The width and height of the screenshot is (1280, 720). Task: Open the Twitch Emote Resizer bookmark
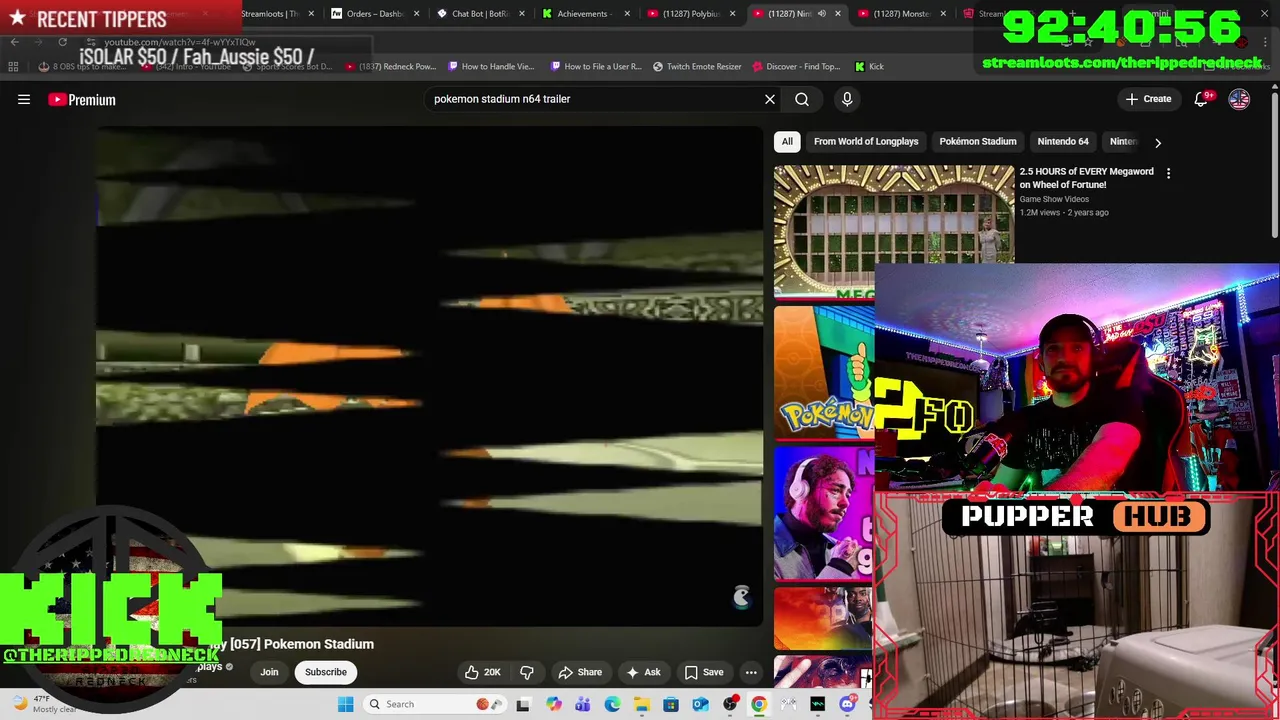[698, 66]
